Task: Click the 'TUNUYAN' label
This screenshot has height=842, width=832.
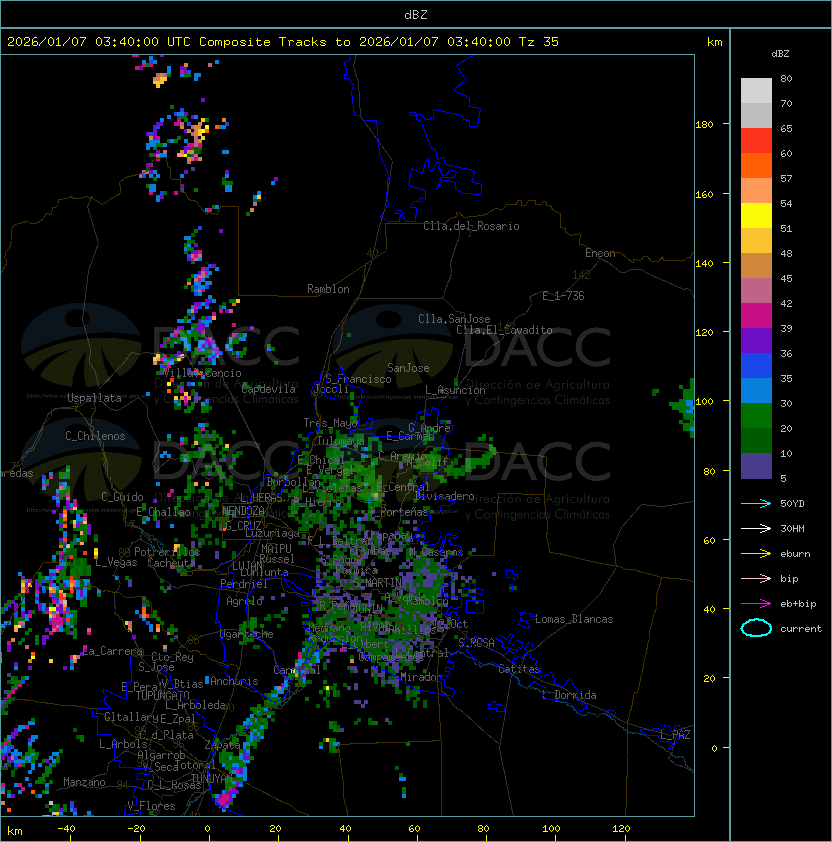Action: click(212, 779)
